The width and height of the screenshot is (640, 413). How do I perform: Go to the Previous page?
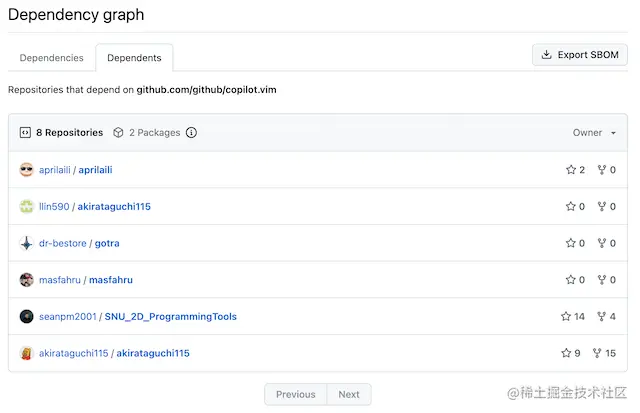pos(296,395)
